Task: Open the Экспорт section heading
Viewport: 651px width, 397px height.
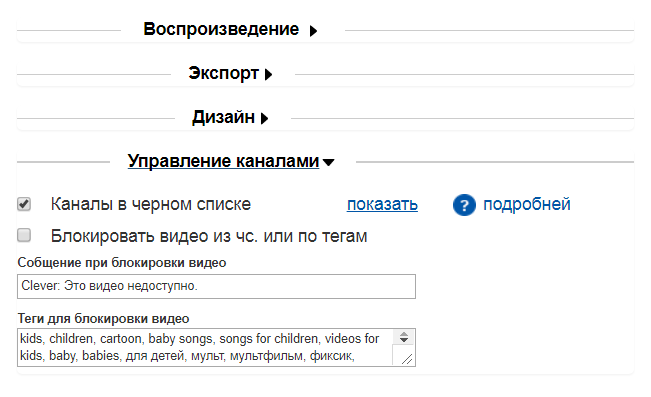Action: click(x=223, y=73)
